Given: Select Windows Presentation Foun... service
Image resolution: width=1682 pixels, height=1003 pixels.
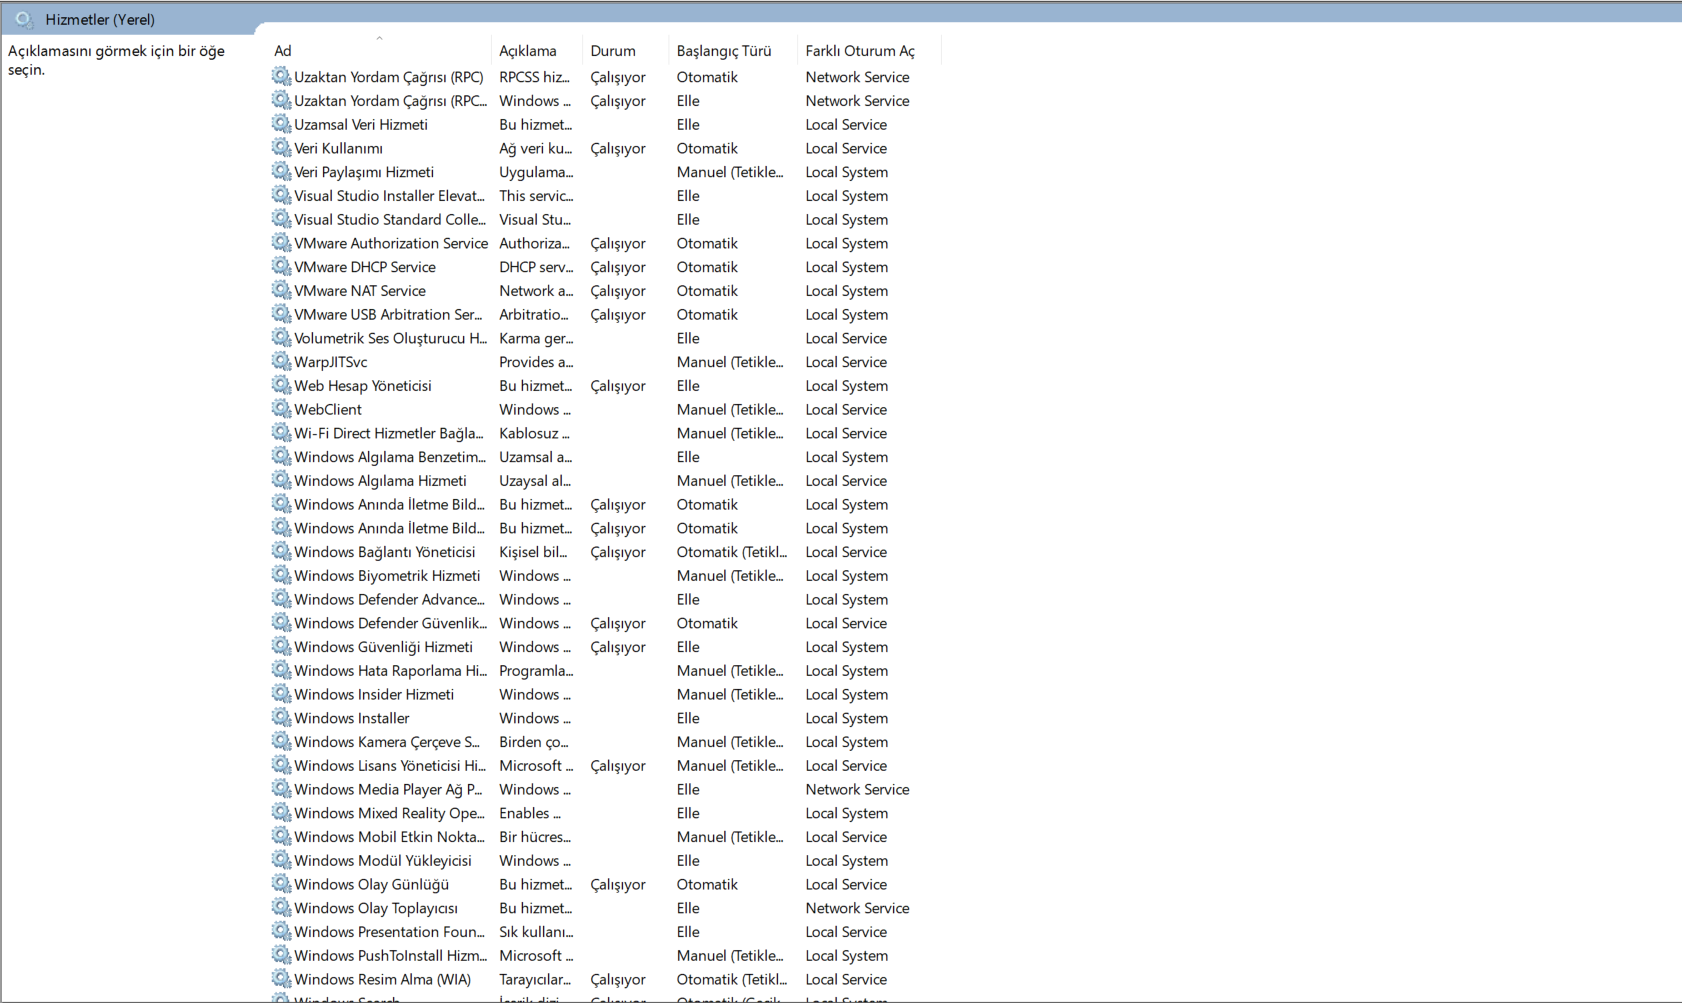Looking at the screenshot, I should click(389, 932).
